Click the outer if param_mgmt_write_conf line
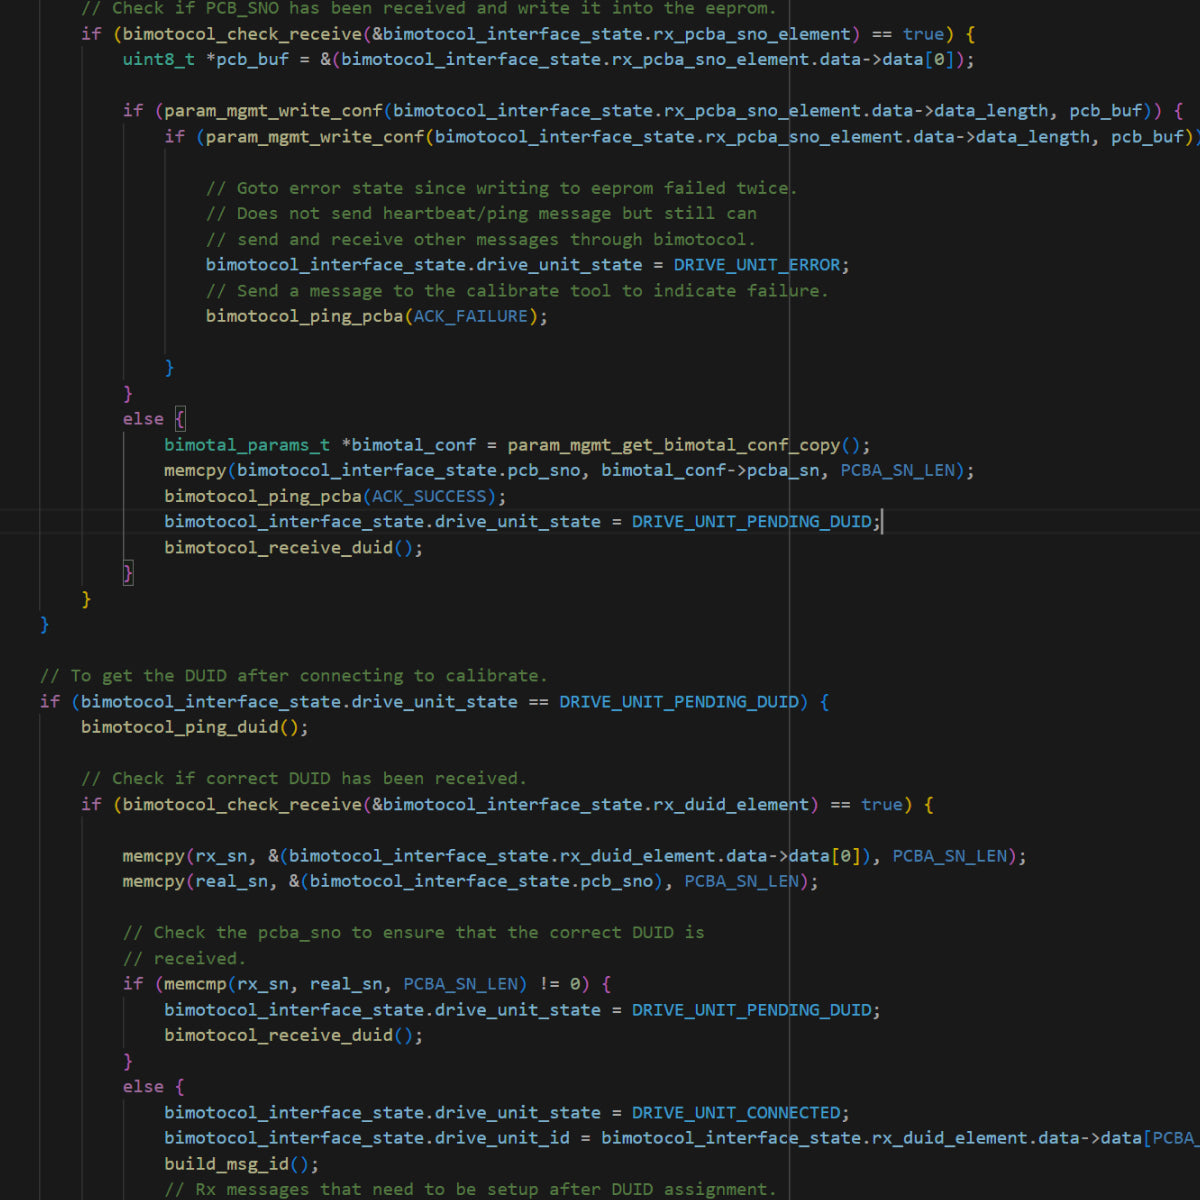The height and width of the screenshot is (1200, 1200). 653,110
